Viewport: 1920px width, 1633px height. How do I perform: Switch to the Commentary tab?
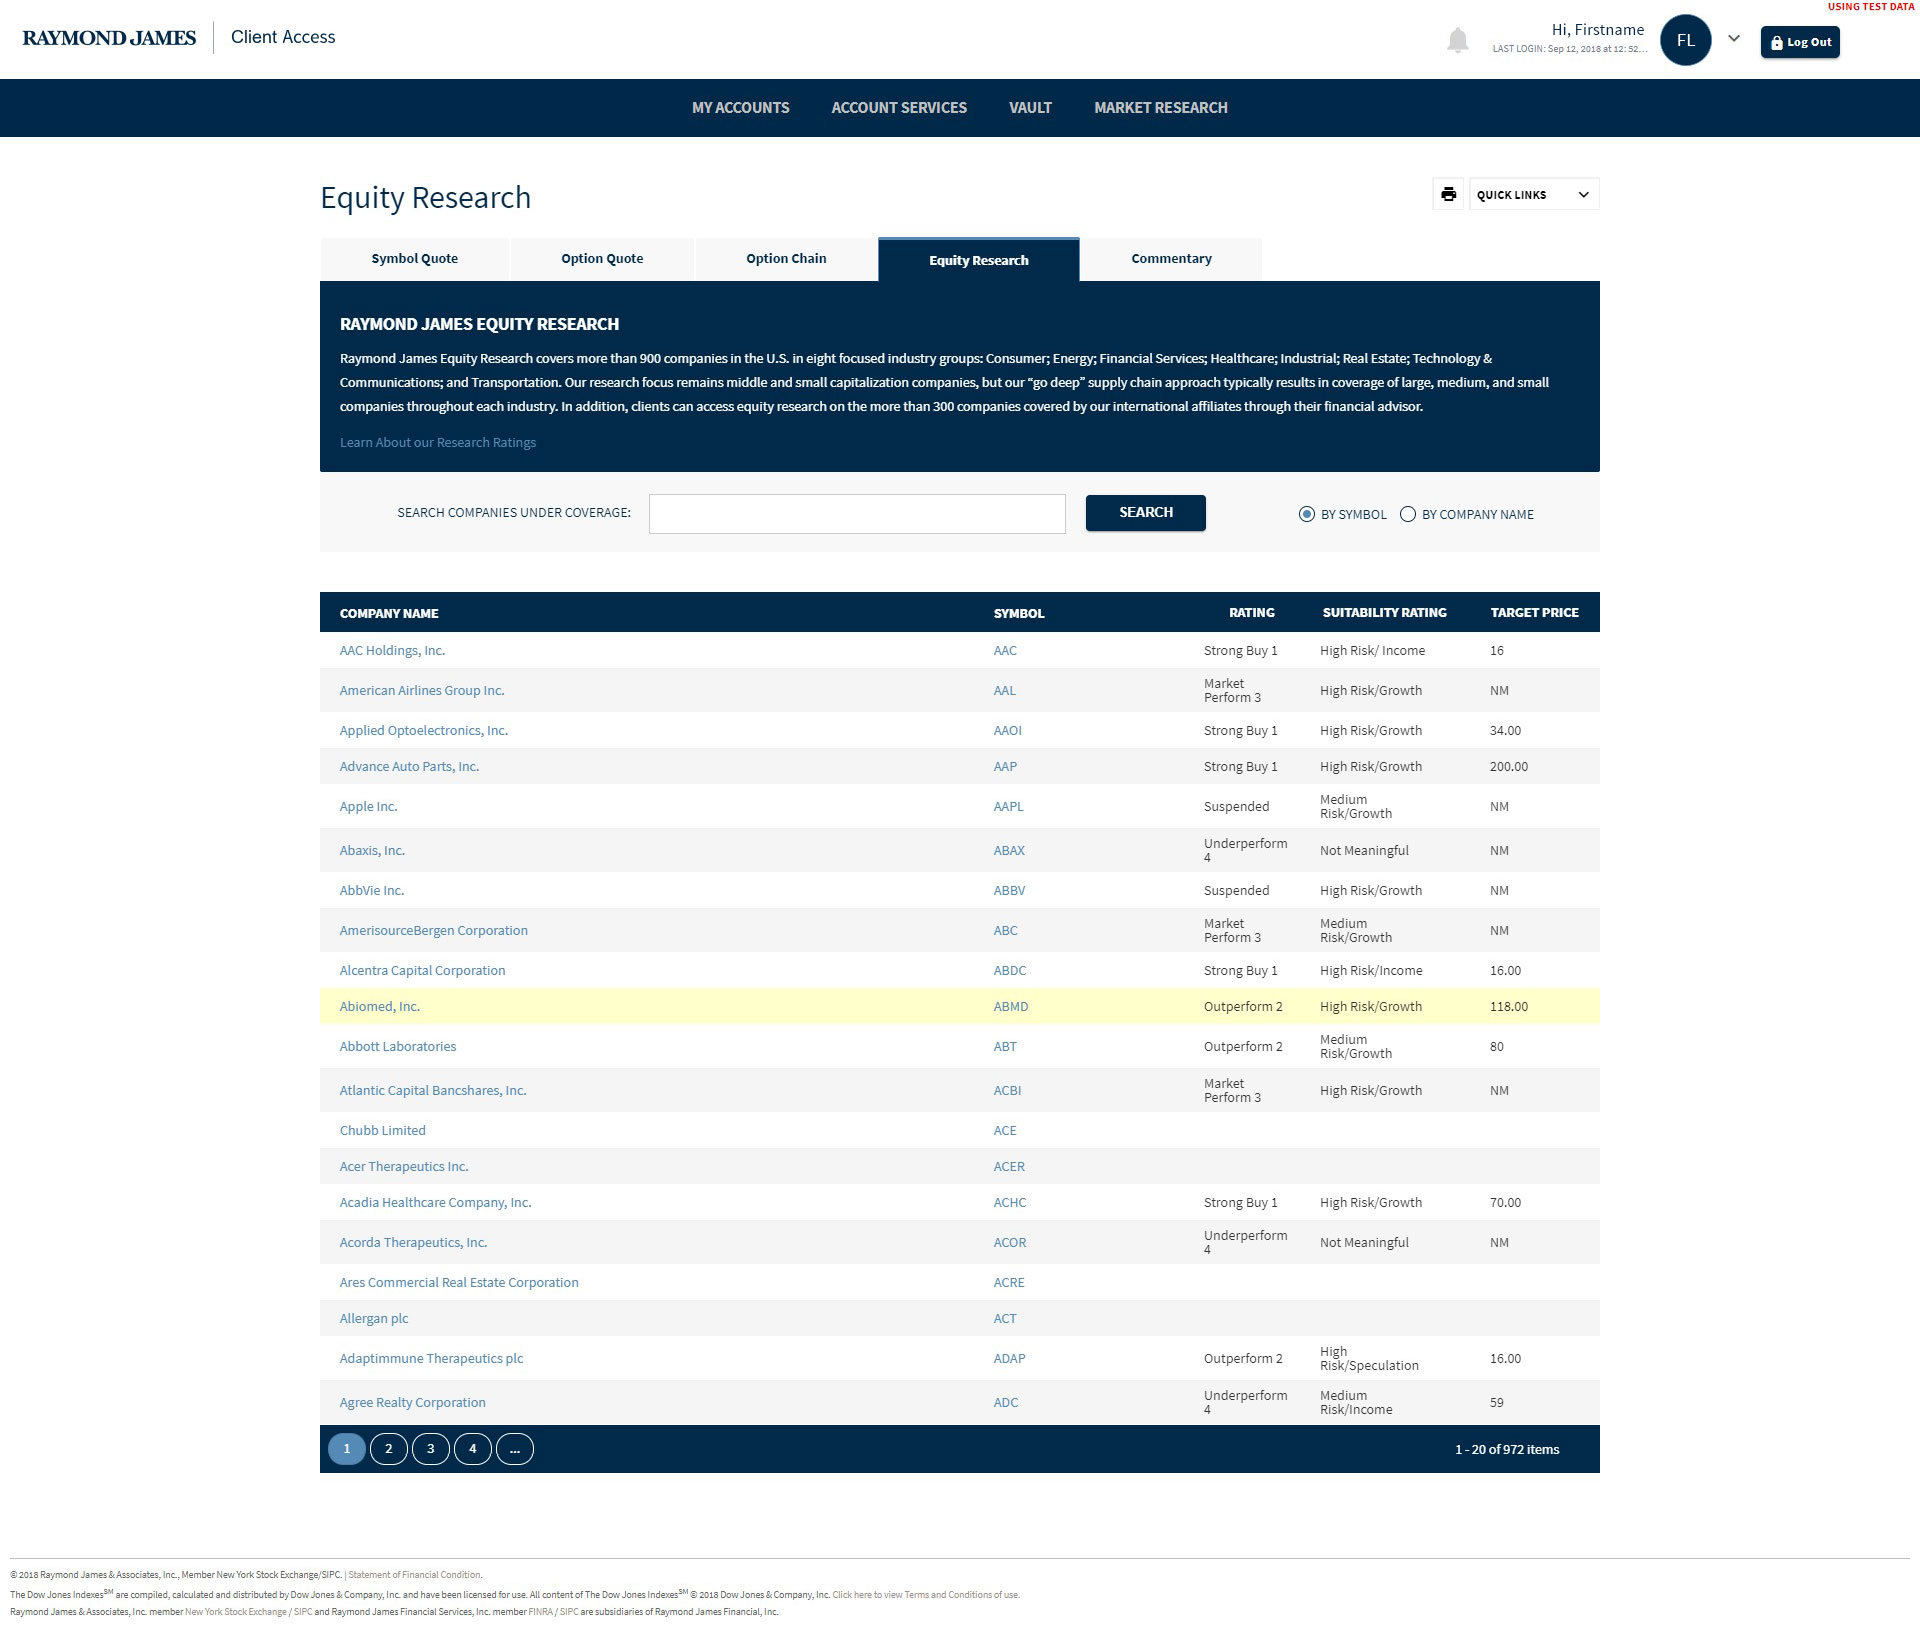1171,258
